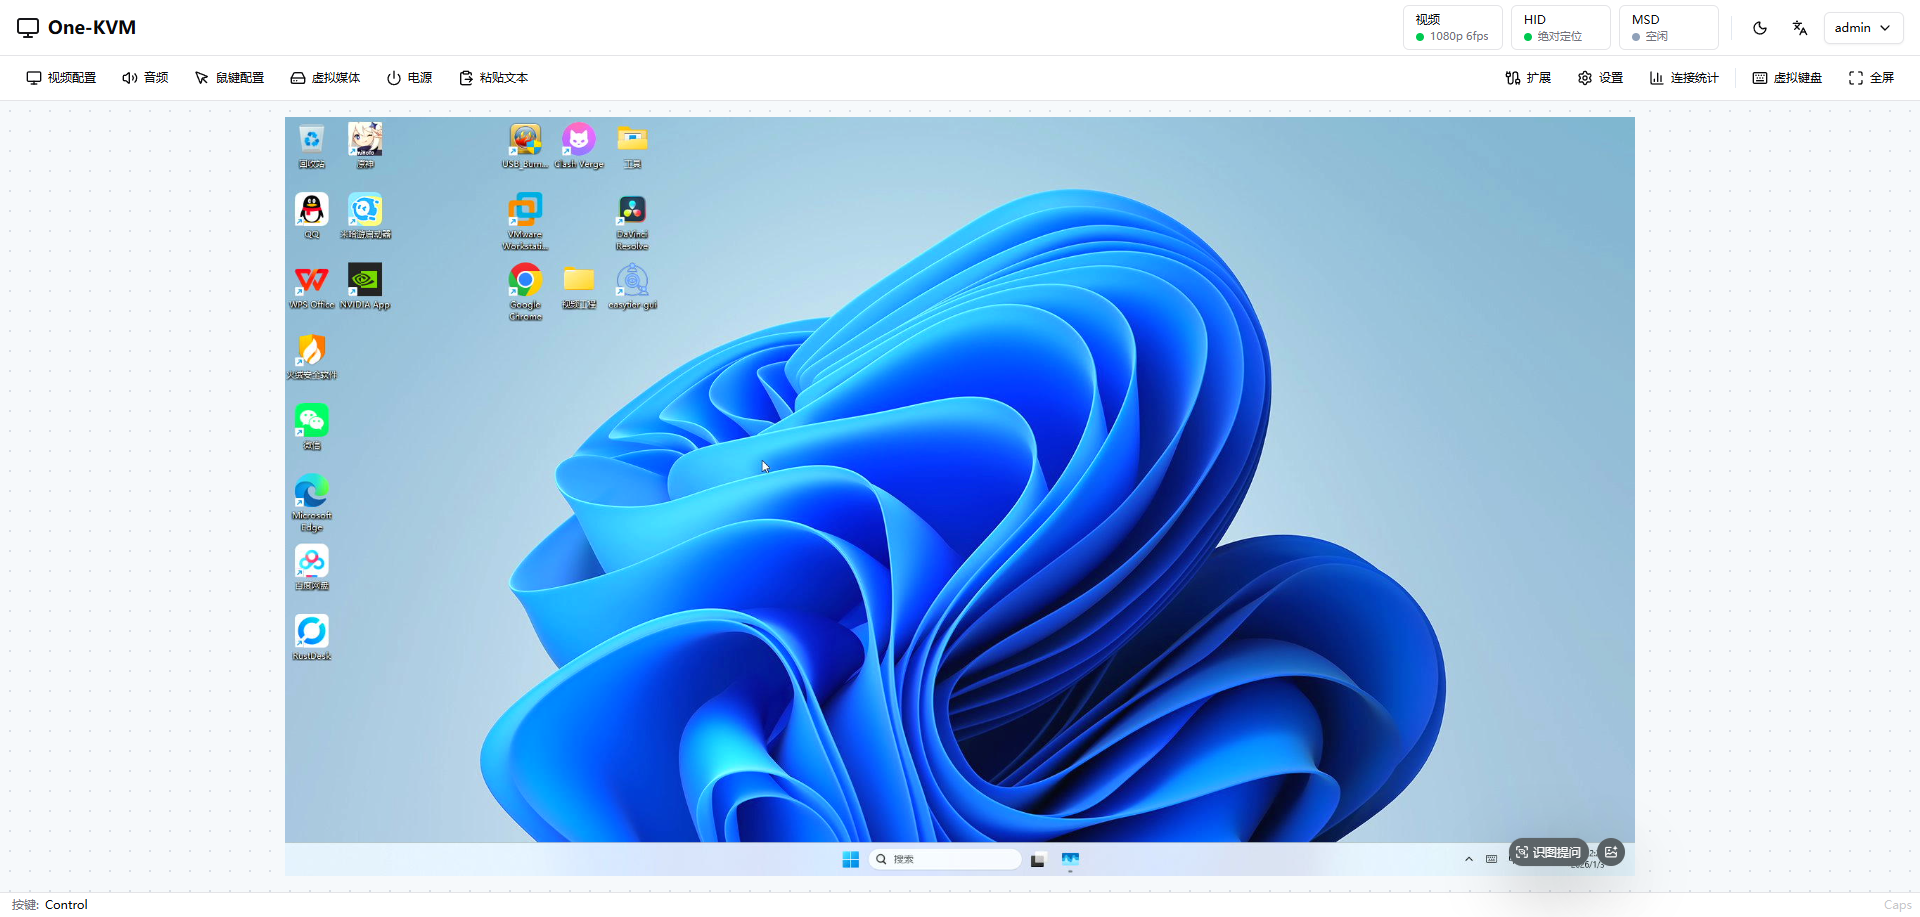Click the language translation icon
The height and width of the screenshot is (917, 1920).
pyautogui.click(x=1800, y=28)
